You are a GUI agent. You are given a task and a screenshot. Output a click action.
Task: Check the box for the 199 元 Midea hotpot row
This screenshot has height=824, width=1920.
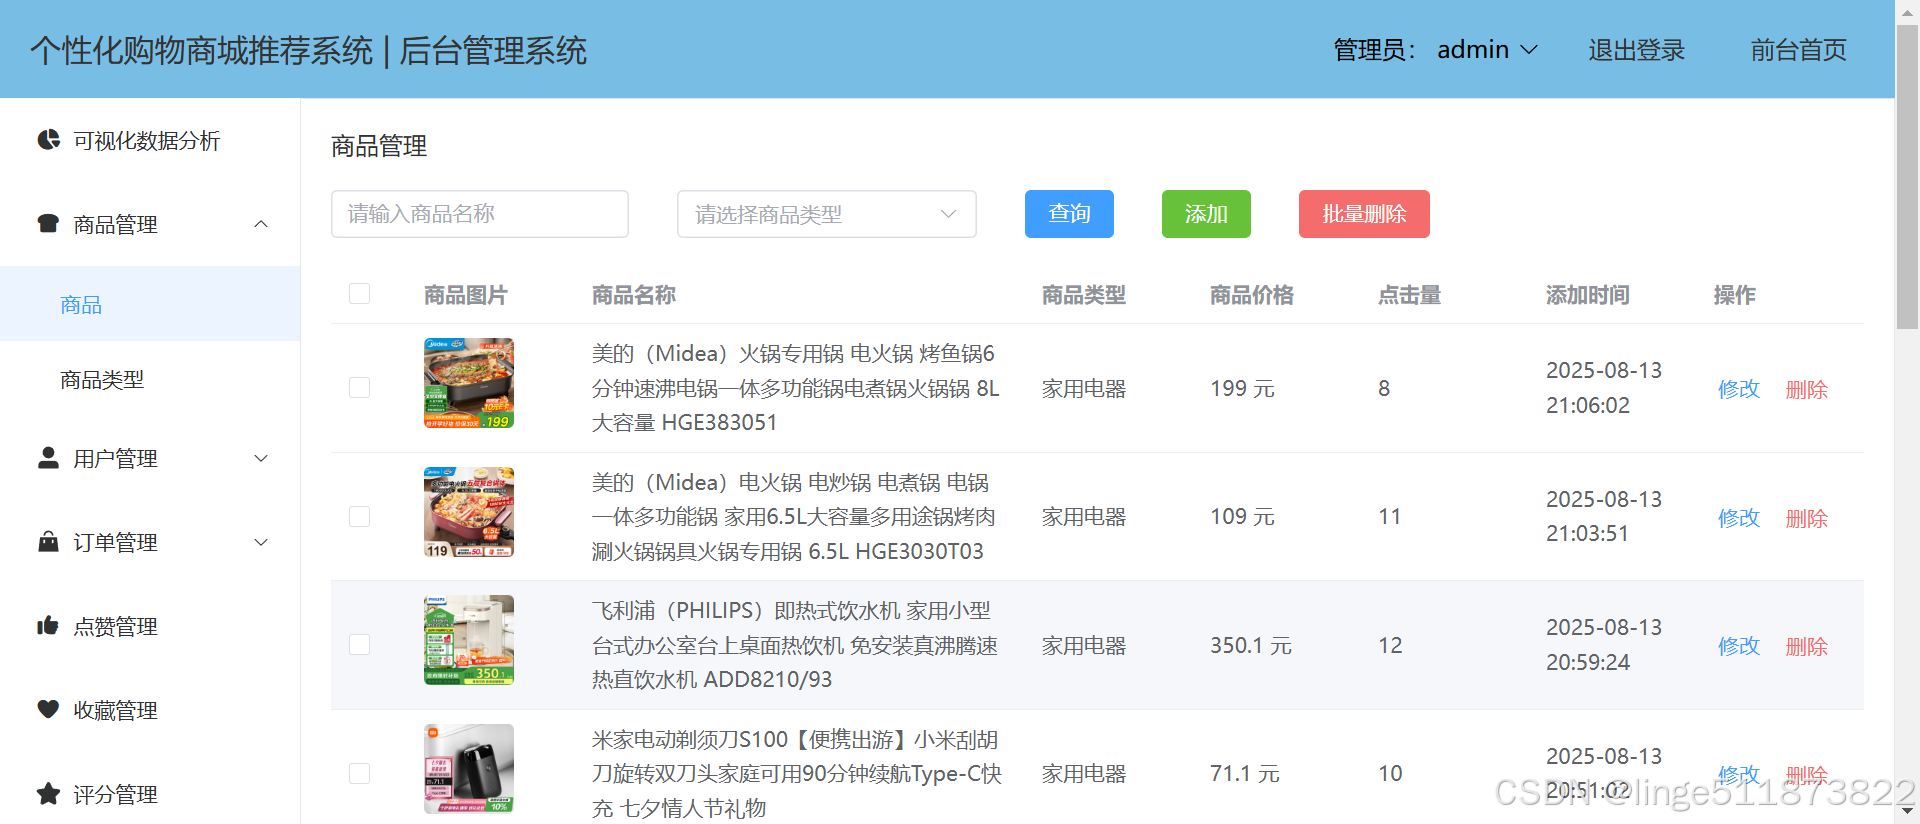click(359, 387)
